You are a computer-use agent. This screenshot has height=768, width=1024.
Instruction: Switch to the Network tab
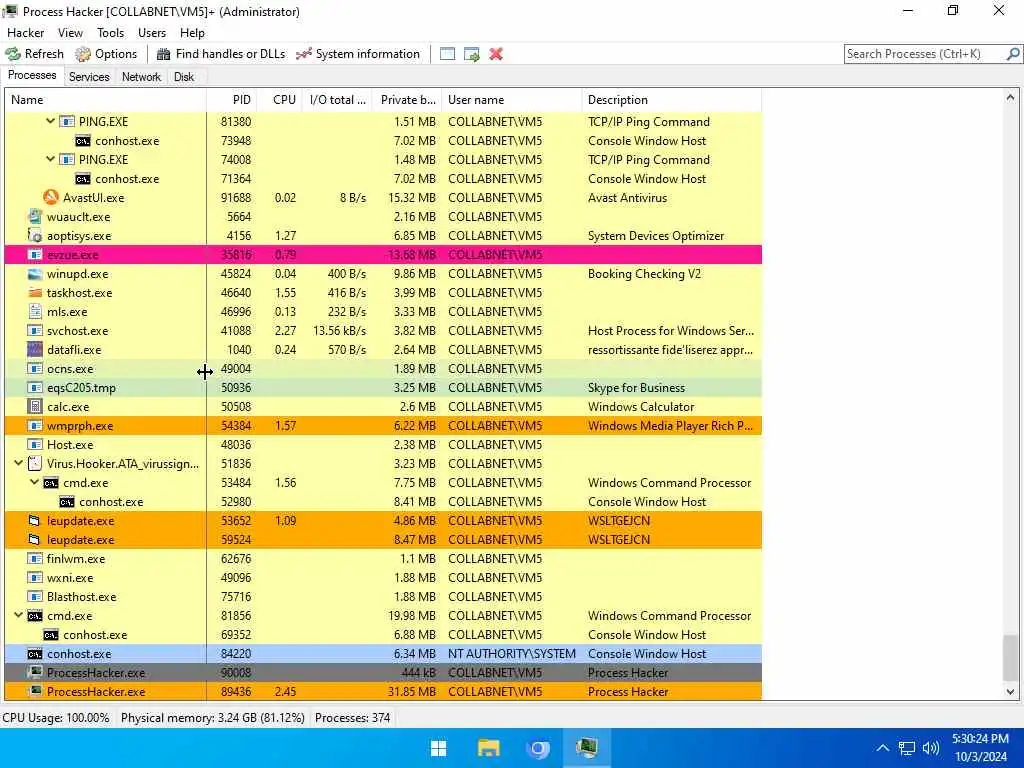[x=141, y=76]
